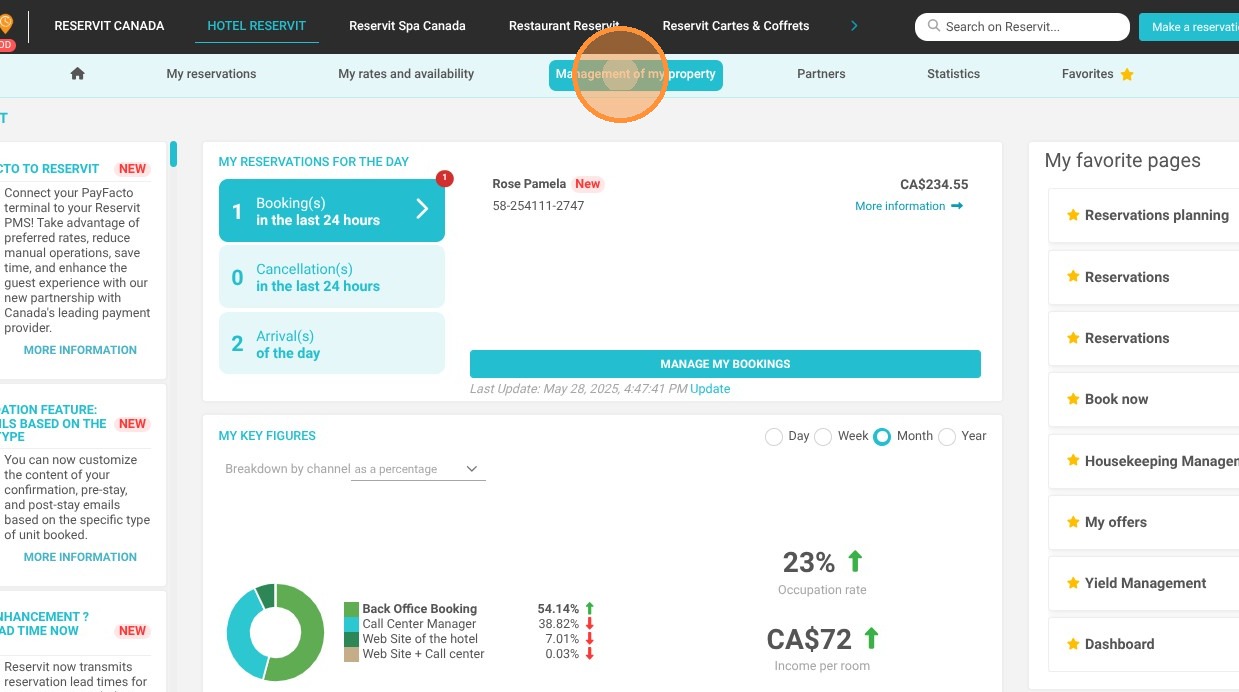The height and width of the screenshot is (692, 1239).
Task: Click the star beside Reservations planning
Action: point(1073,215)
